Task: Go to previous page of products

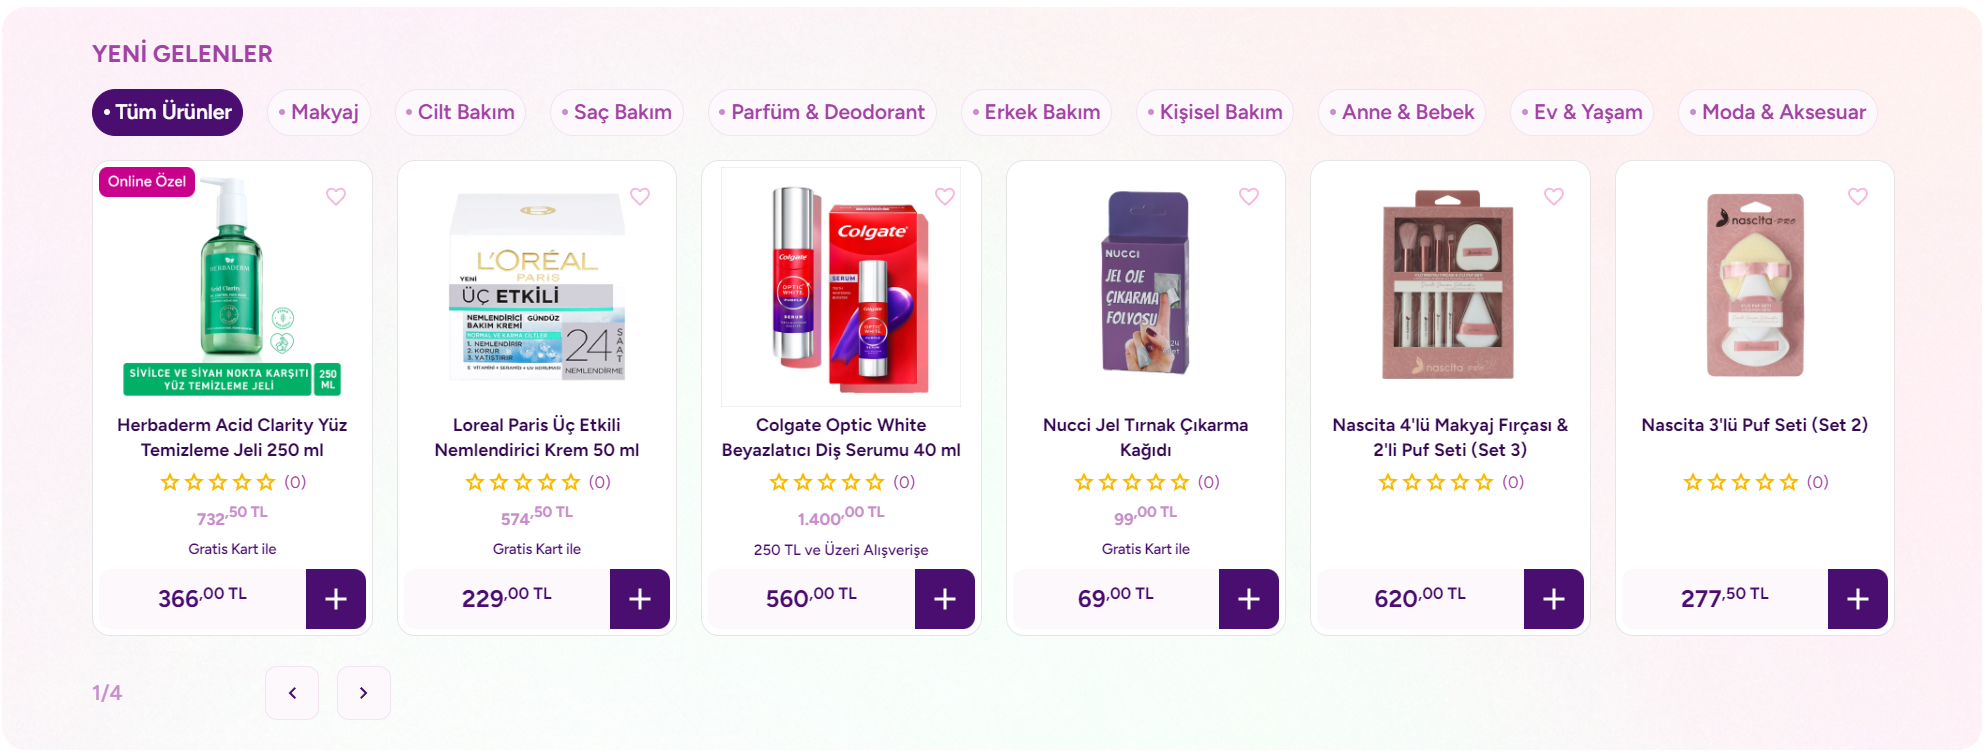Action: point(292,693)
